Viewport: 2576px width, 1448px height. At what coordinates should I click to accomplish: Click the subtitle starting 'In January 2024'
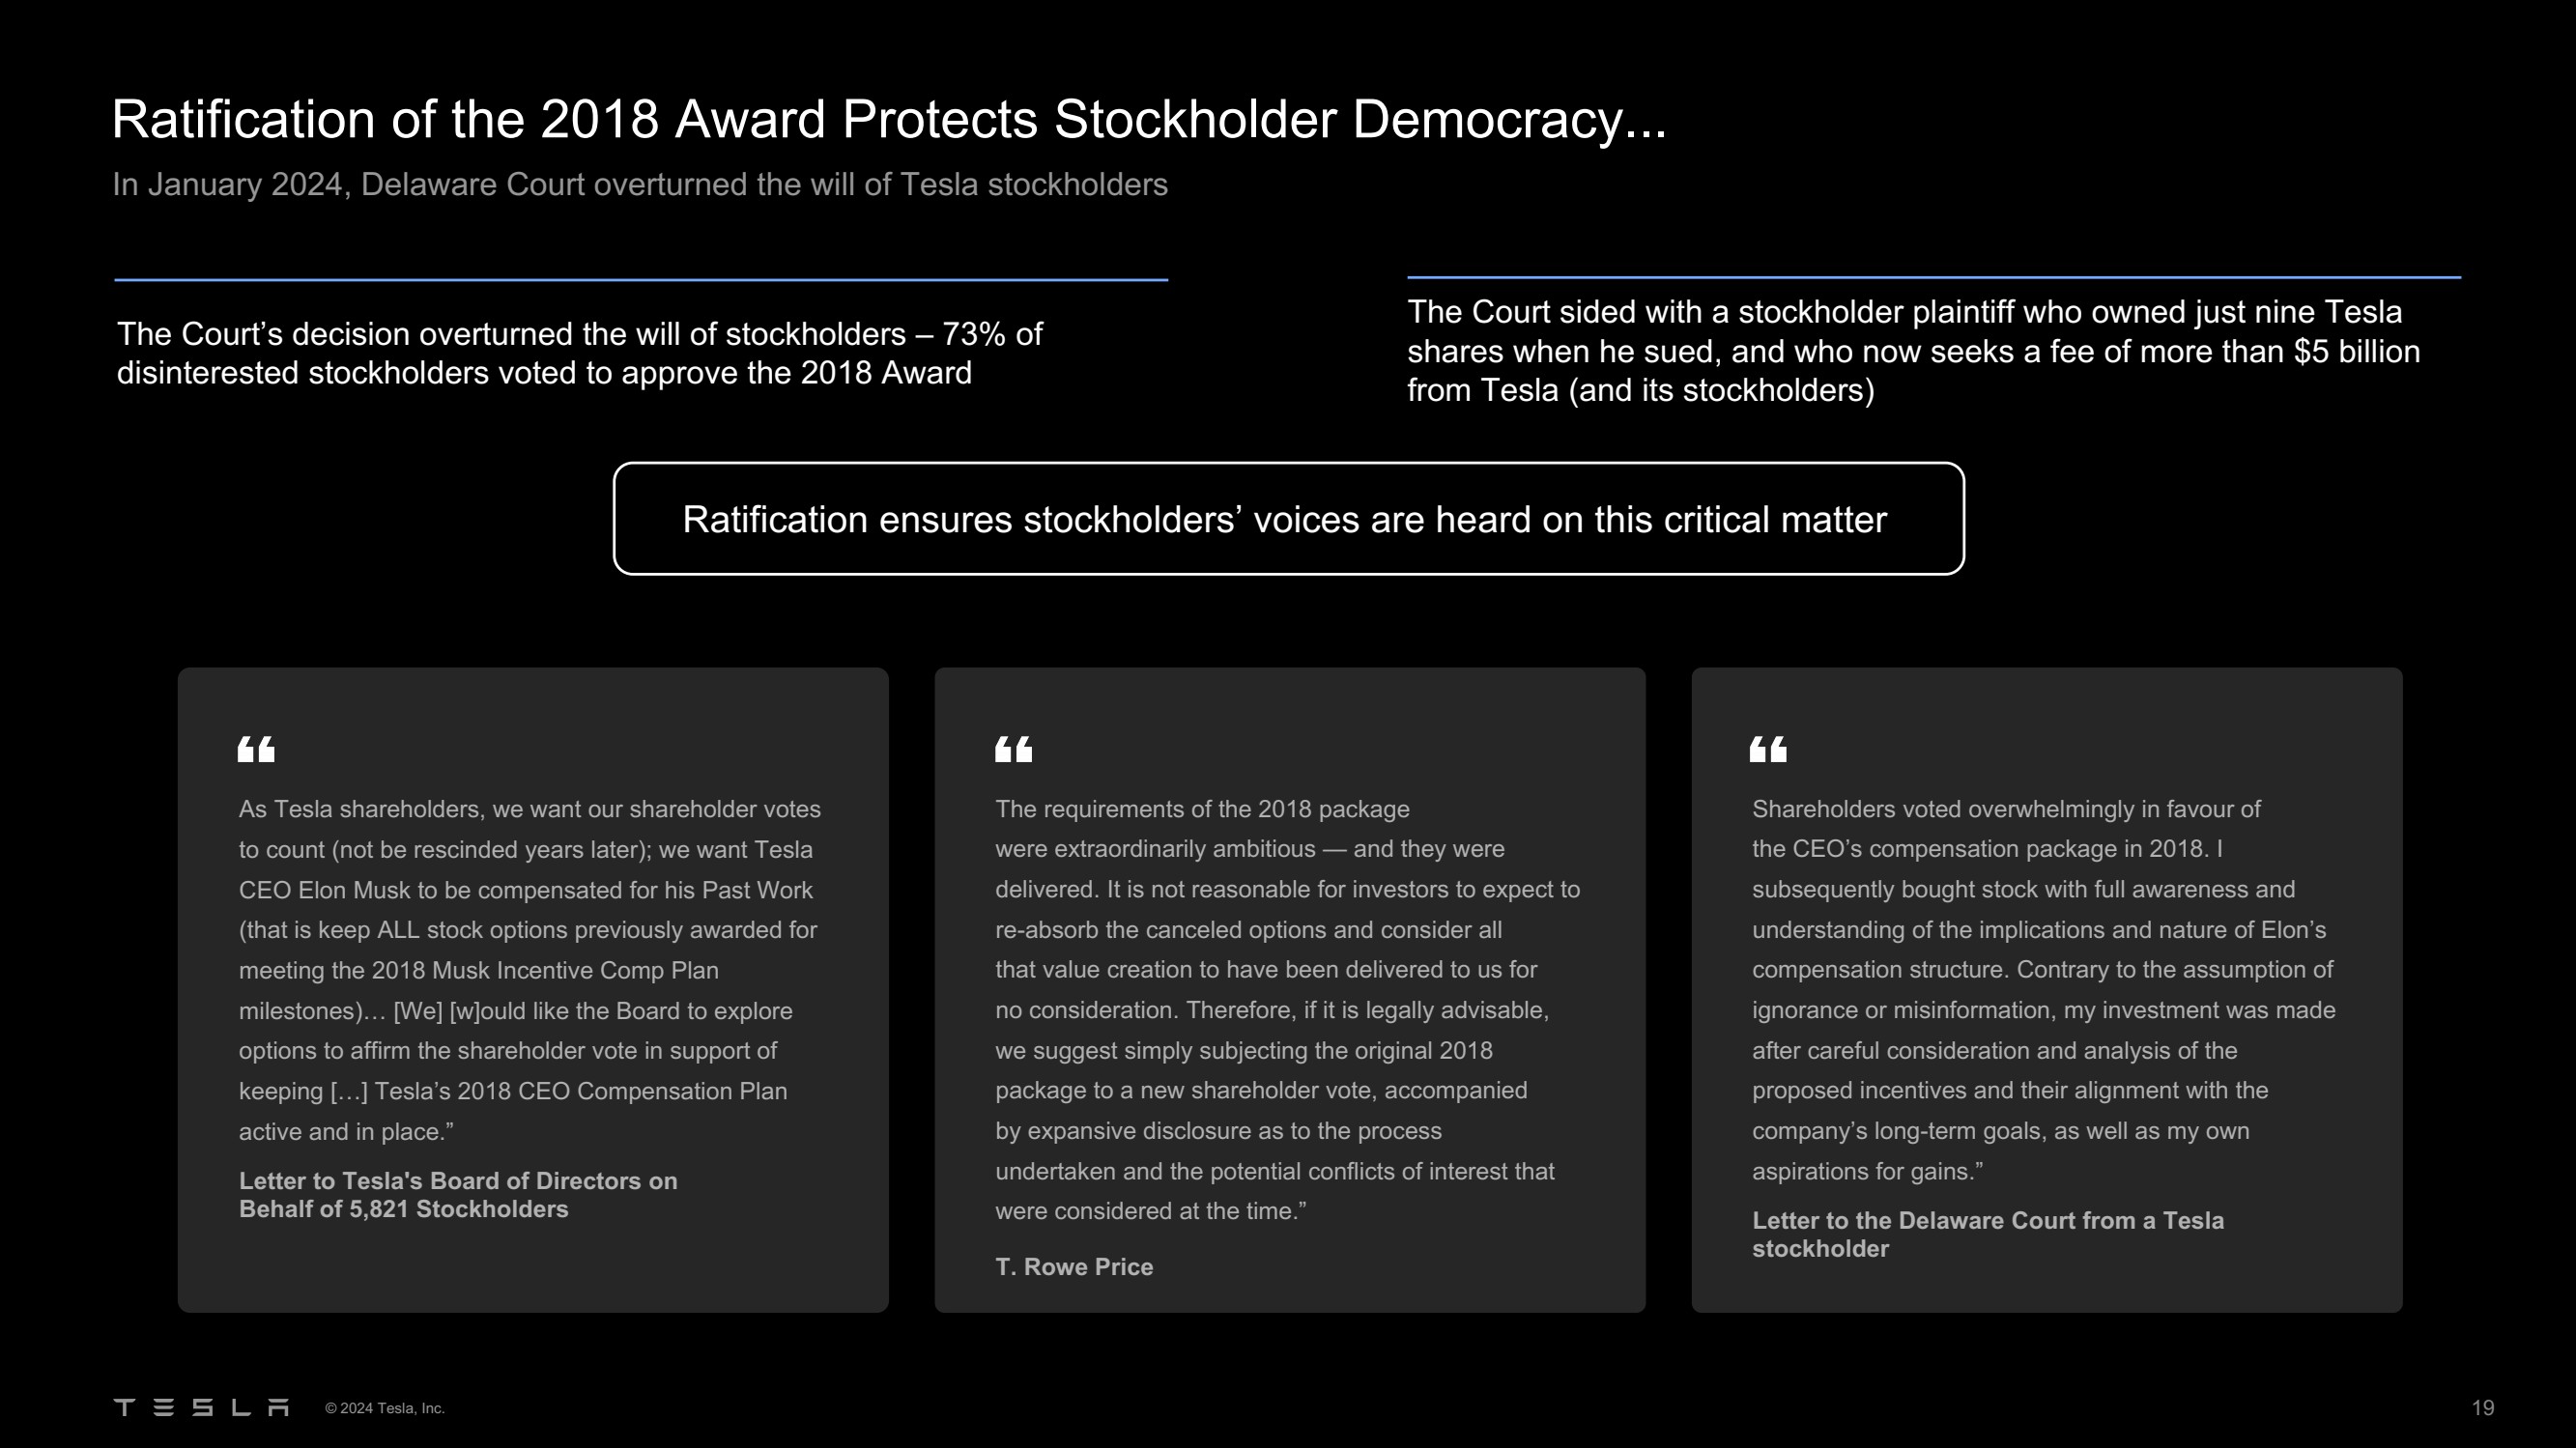640,185
